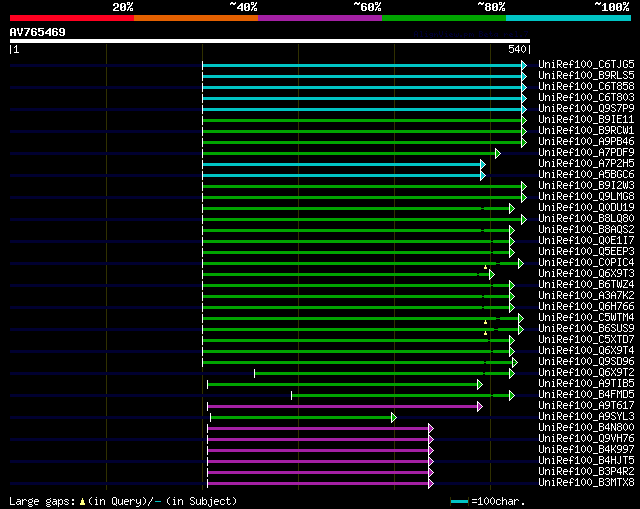Click the cyan alignment bar of UniRef100_B9RLS5

[x=362, y=76]
